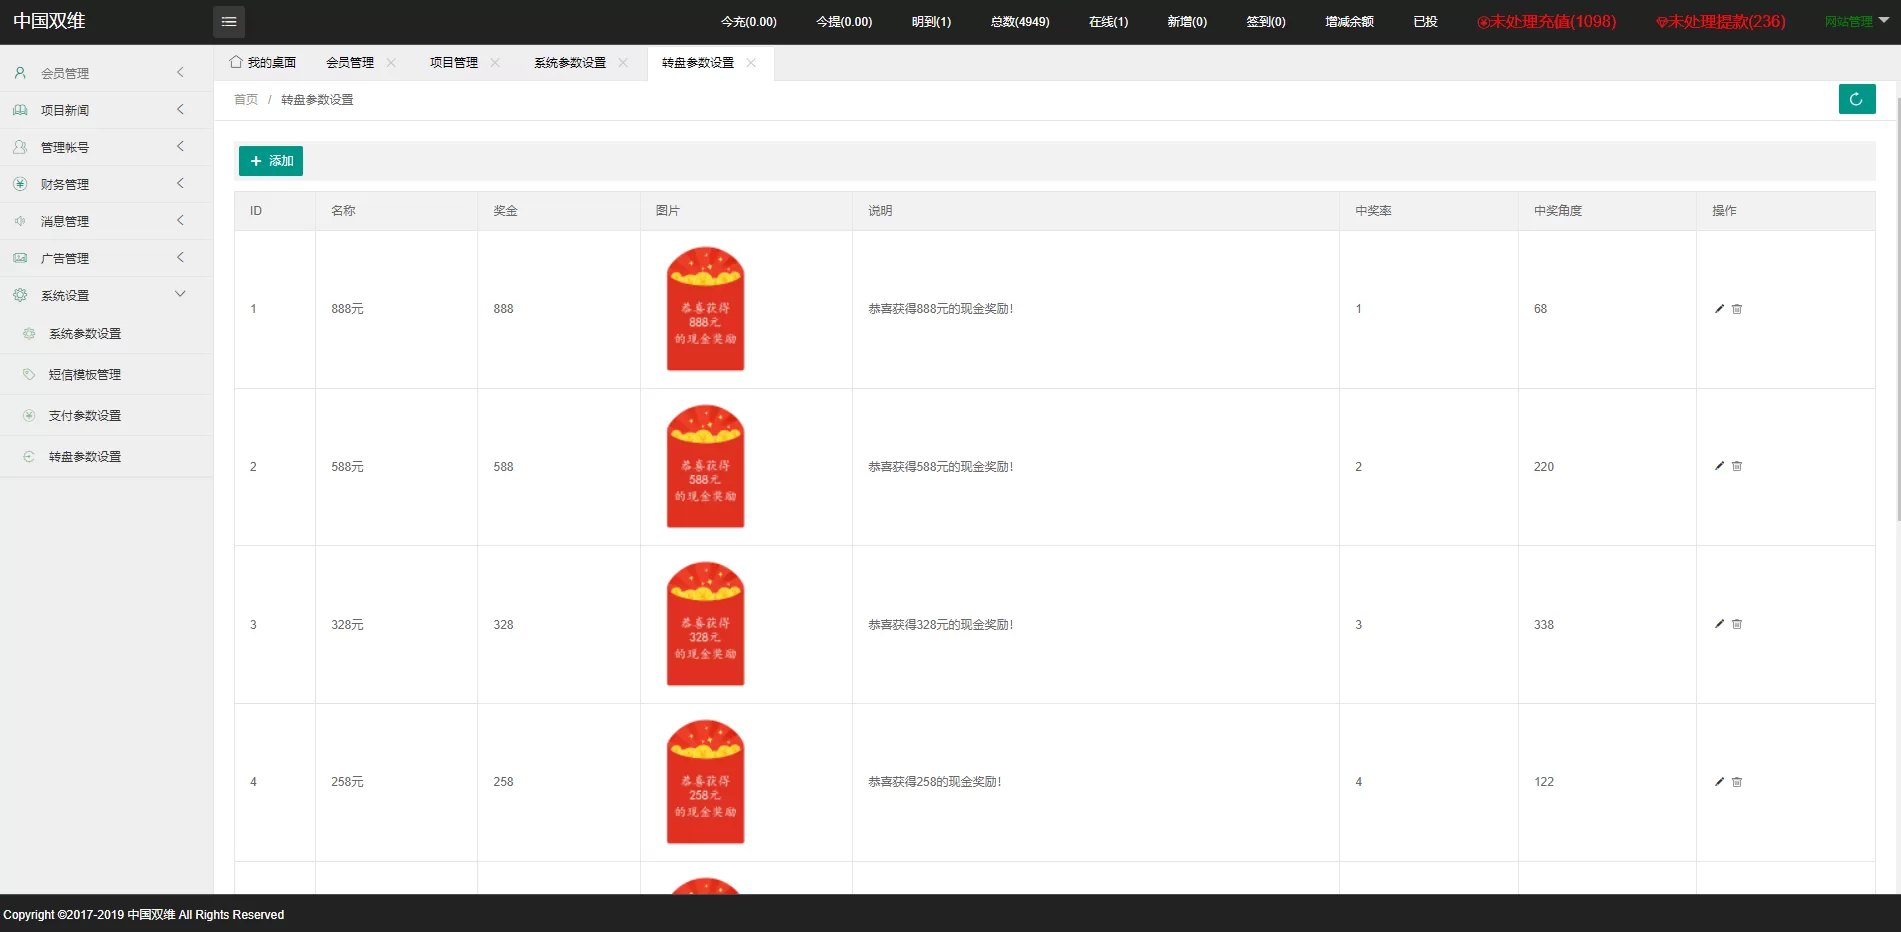Click the 添加 button
Screen dimensions: 1901x932
[x=271, y=161]
